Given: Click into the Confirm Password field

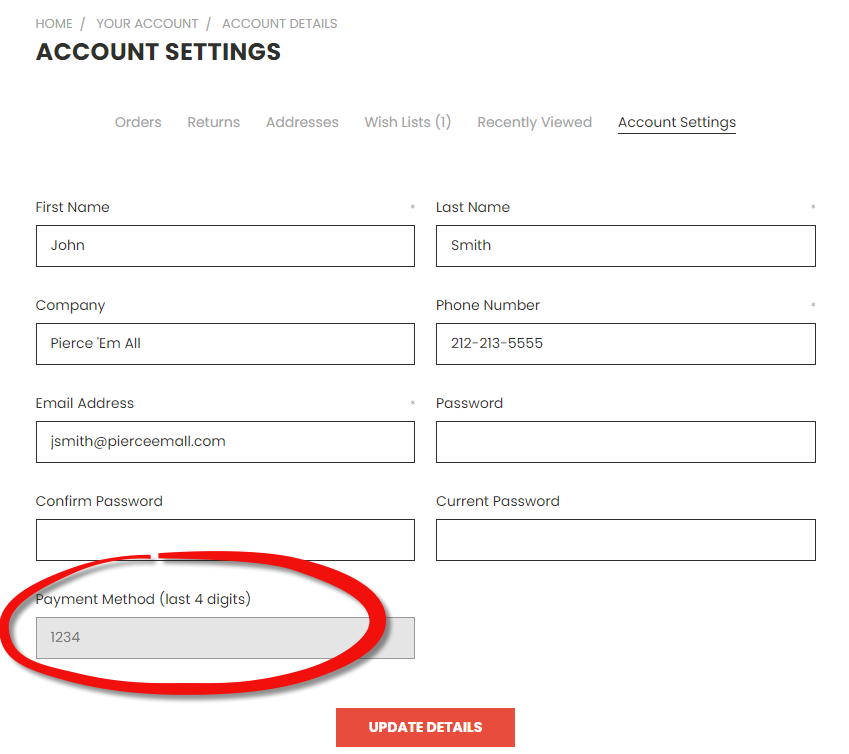Looking at the screenshot, I should click(225, 540).
